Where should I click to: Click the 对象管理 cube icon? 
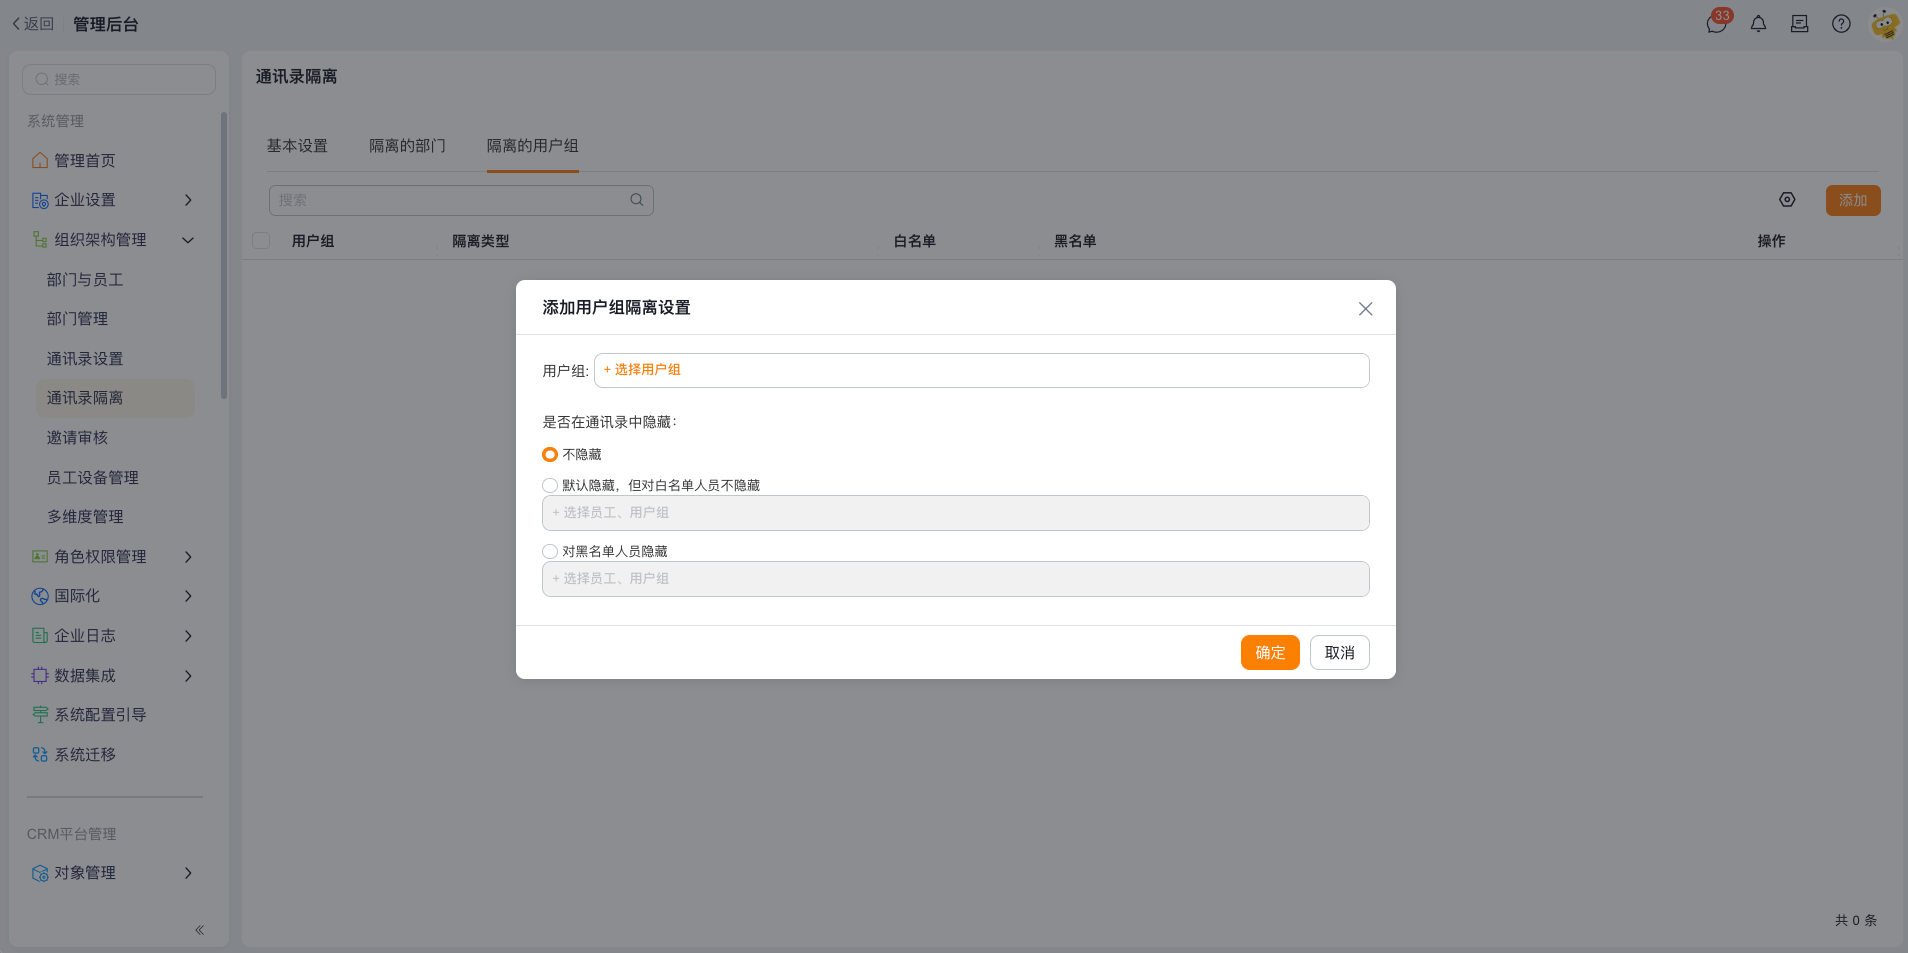40,873
